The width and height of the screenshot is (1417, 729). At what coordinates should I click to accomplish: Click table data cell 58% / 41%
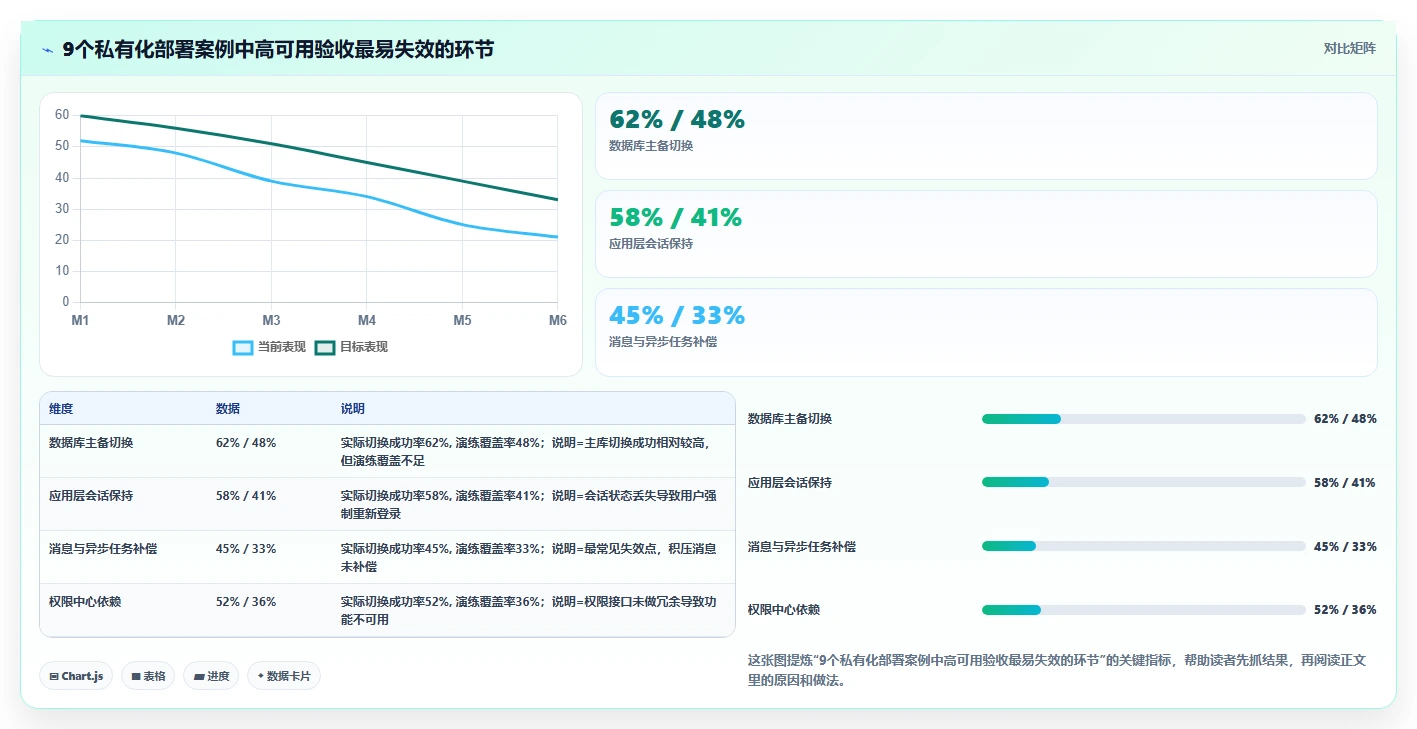coord(246,495)
